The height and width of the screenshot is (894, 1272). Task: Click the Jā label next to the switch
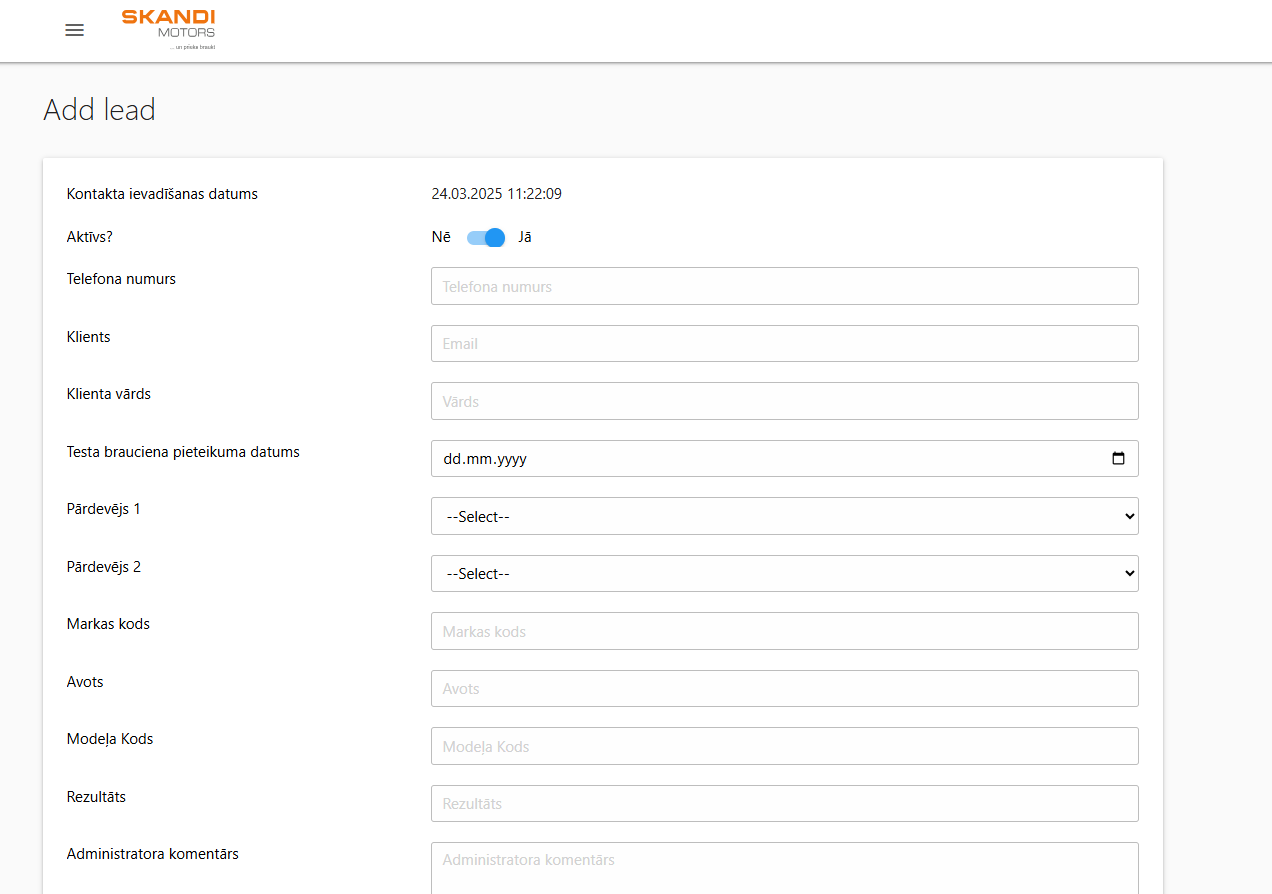coord(524,237)
